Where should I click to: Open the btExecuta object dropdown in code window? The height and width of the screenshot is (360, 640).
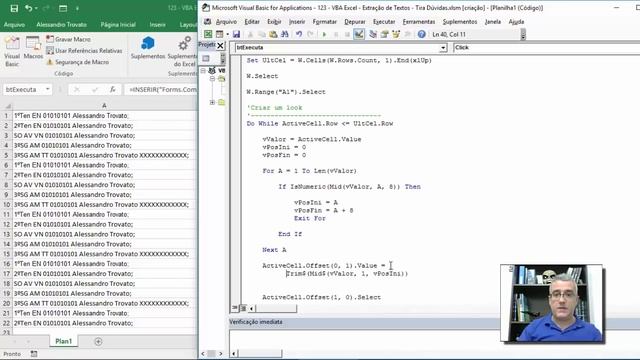(x=443, y=48)
